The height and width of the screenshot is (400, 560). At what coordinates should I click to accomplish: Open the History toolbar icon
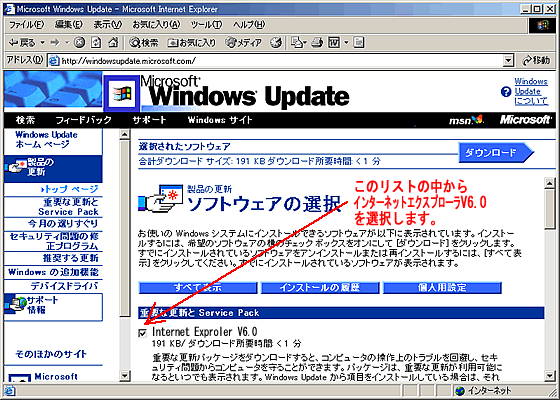coord(275,43)
